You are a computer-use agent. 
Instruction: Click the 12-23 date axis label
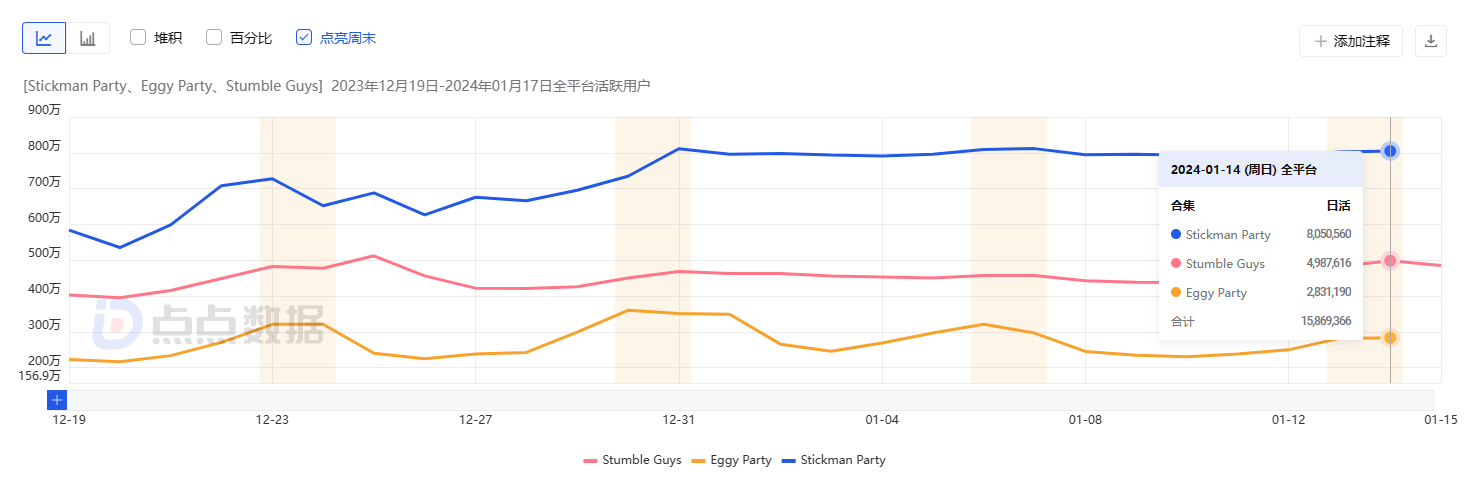273,420
